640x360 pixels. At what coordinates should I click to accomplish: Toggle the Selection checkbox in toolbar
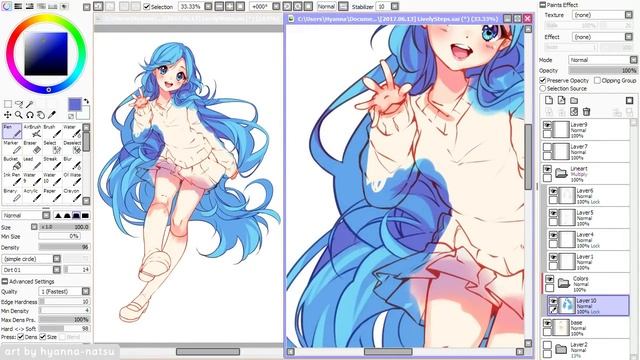[147, 7]
